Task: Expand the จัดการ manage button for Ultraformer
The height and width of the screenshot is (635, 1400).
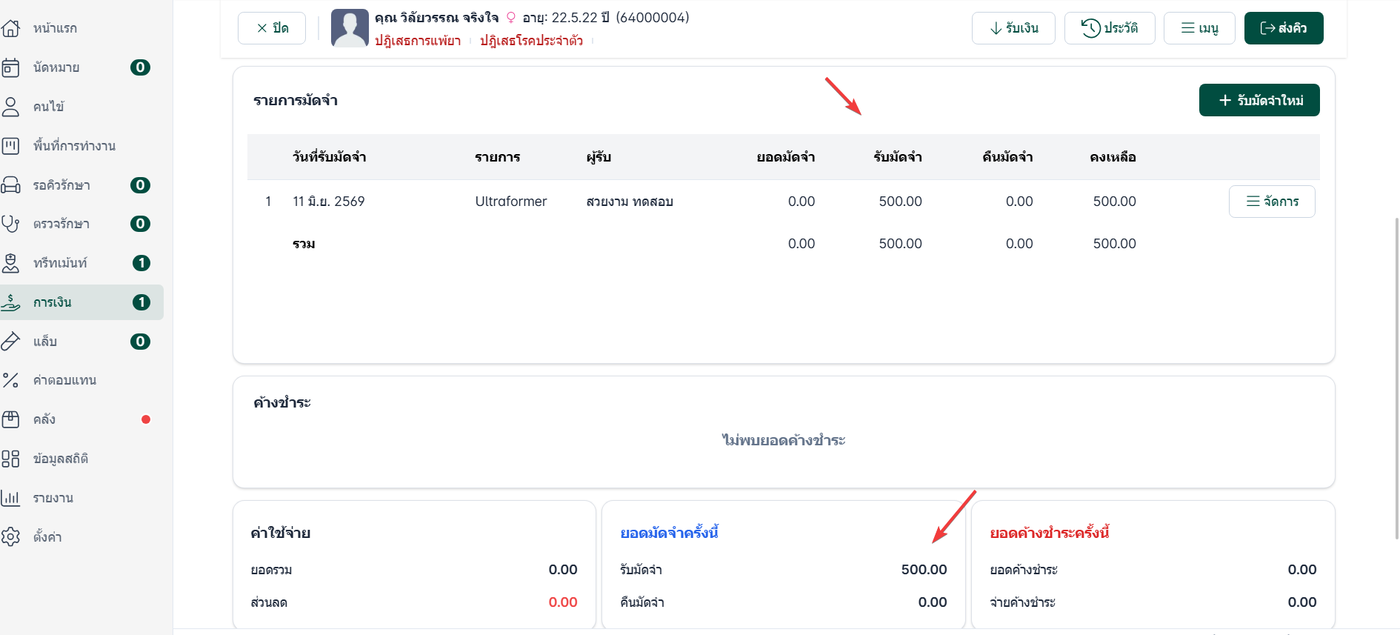Action: pyautogui.click(x=1272, y=201)
